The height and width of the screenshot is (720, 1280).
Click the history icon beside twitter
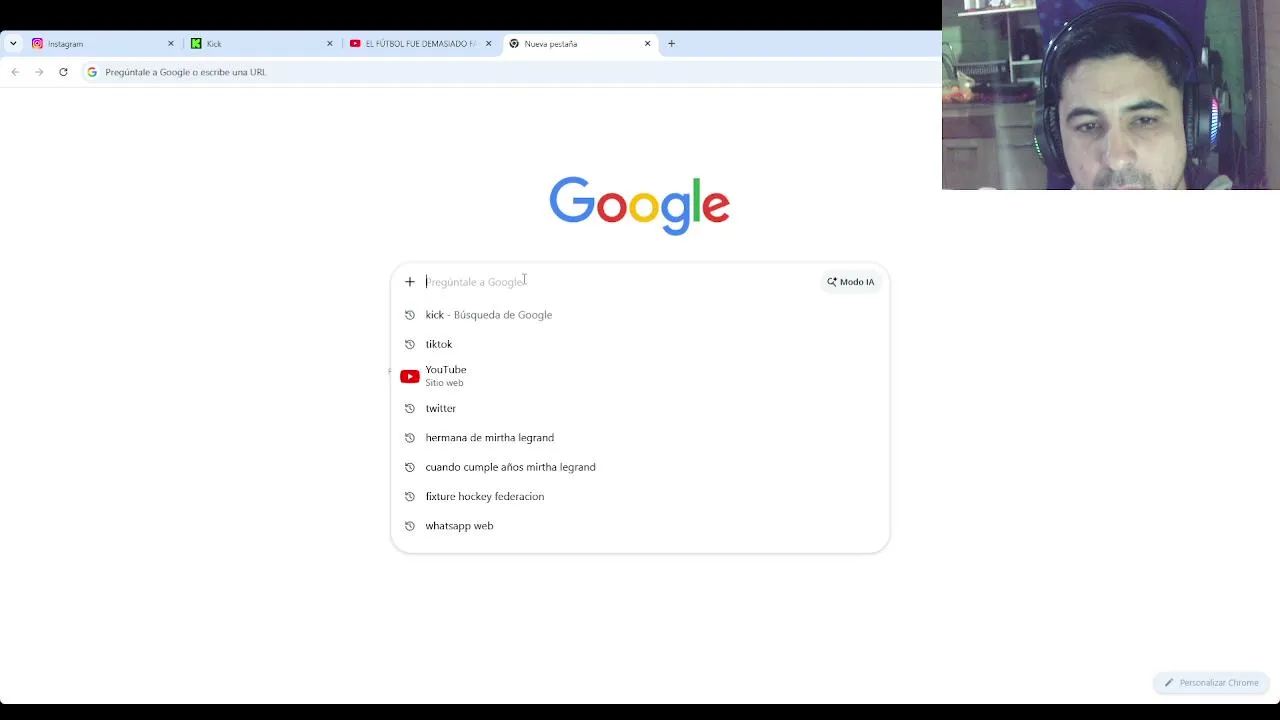click(409, 408)
